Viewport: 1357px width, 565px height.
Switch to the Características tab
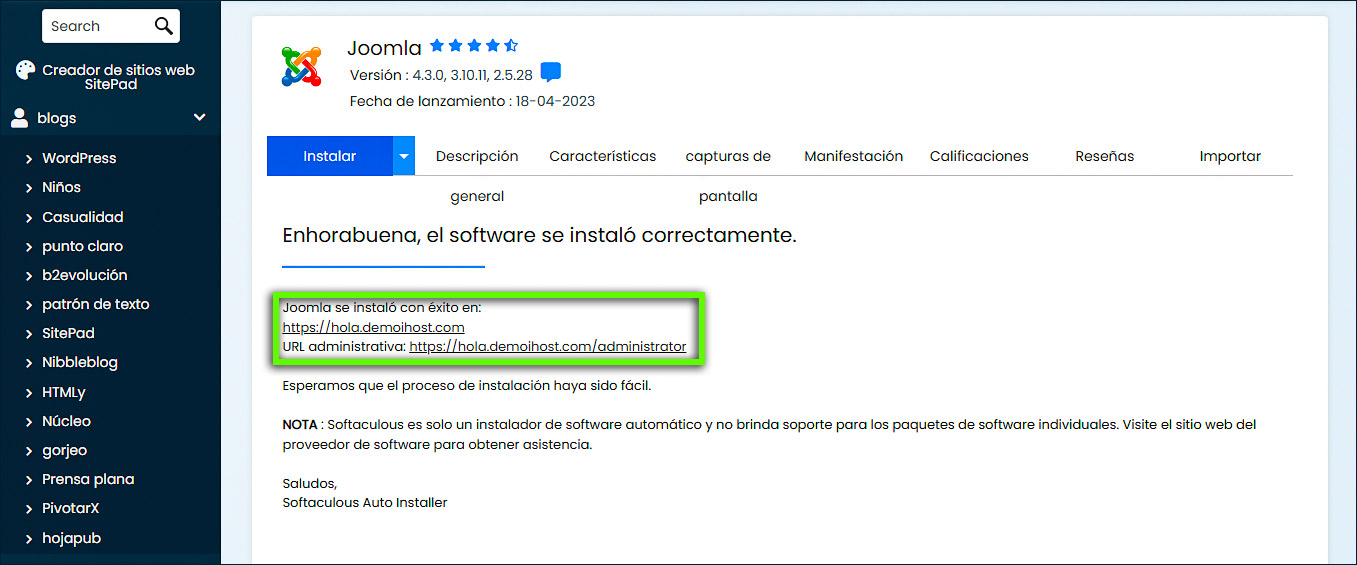[602, 156]
